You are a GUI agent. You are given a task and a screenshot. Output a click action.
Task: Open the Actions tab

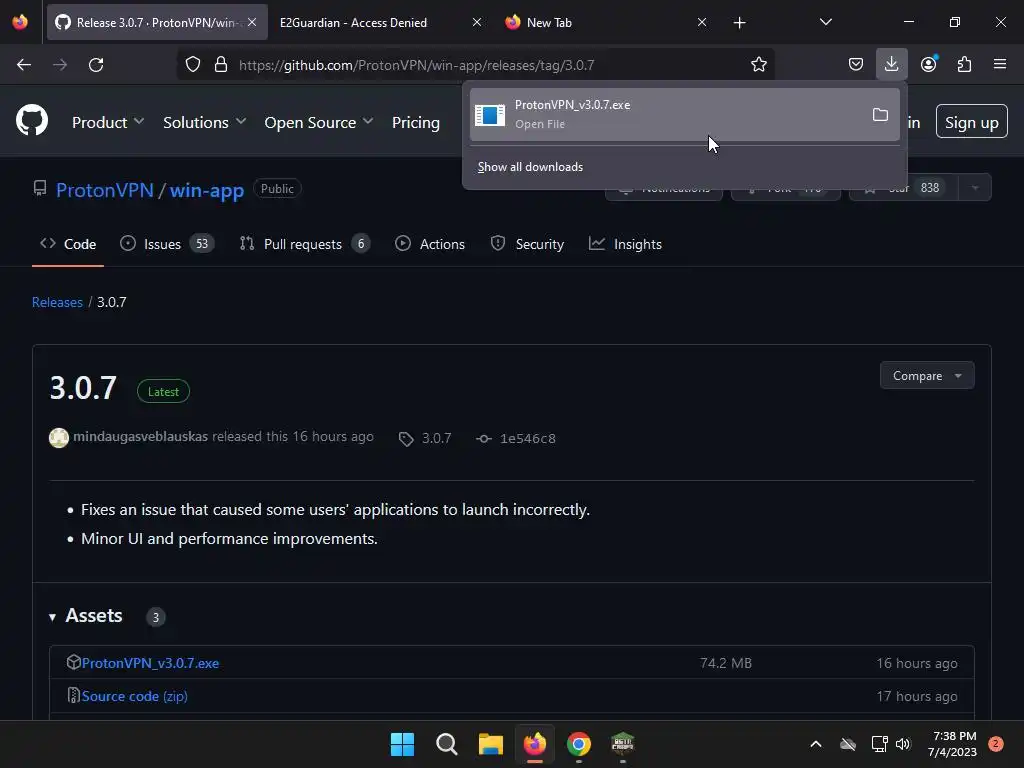pos(430,244)
